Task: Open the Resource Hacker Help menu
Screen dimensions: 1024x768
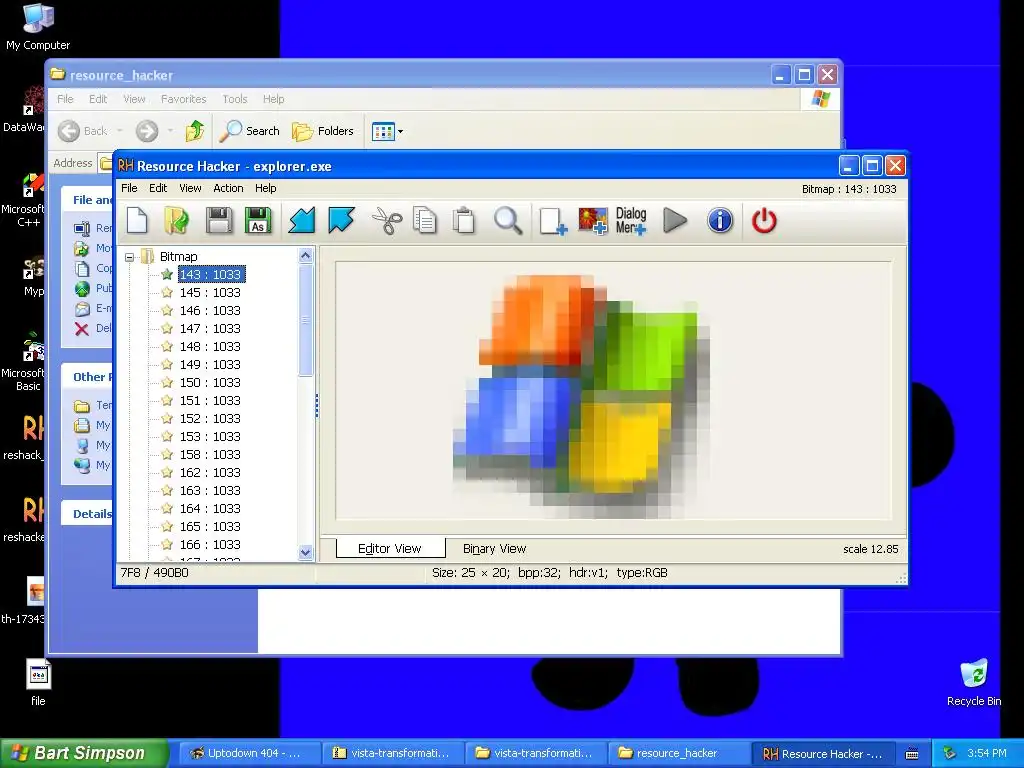Action: pyautogui.click(x=266, y=188)
